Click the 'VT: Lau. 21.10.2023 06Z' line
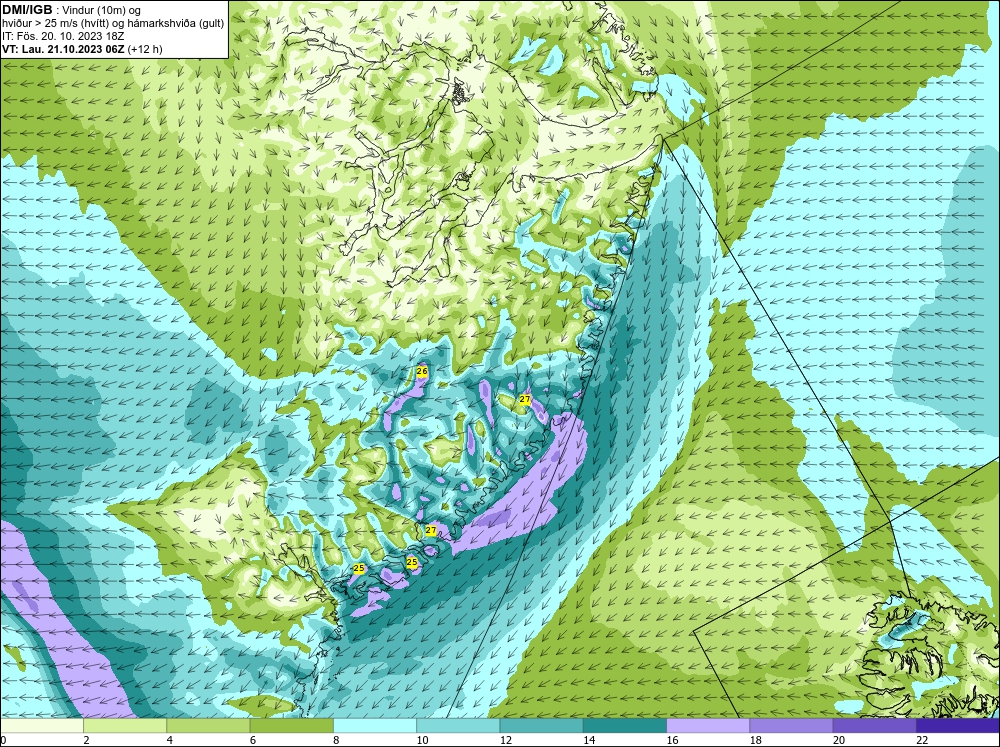 click(63, 49)
